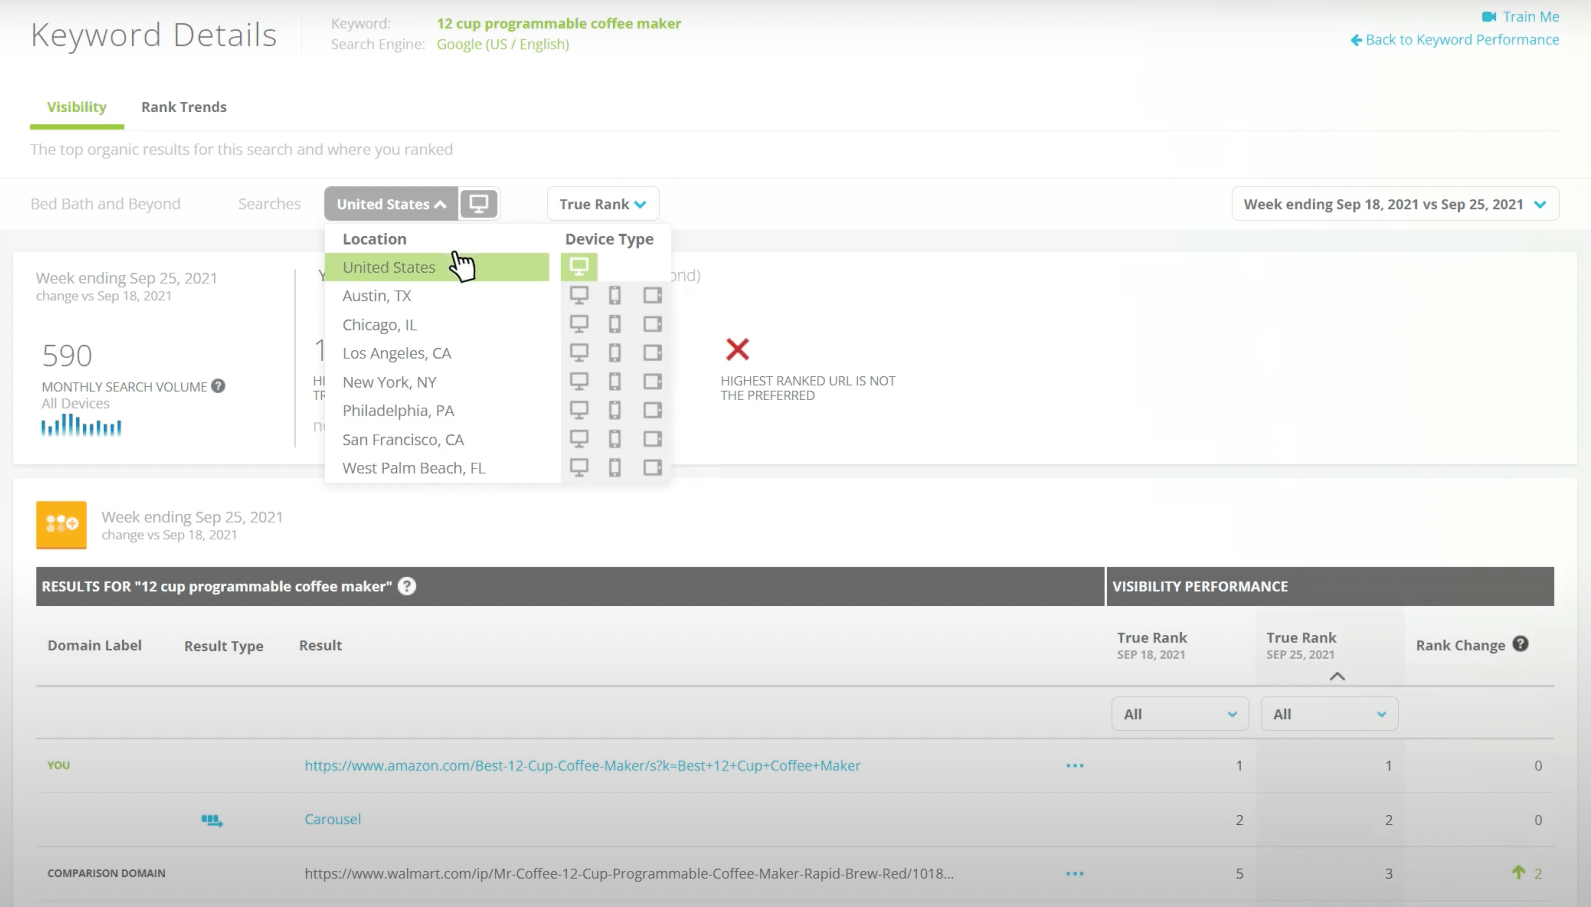The width and height of the screenshot is (1591, 907).
Task: Select mobile device for Austin, TX
Action: [x=615, y=295]
